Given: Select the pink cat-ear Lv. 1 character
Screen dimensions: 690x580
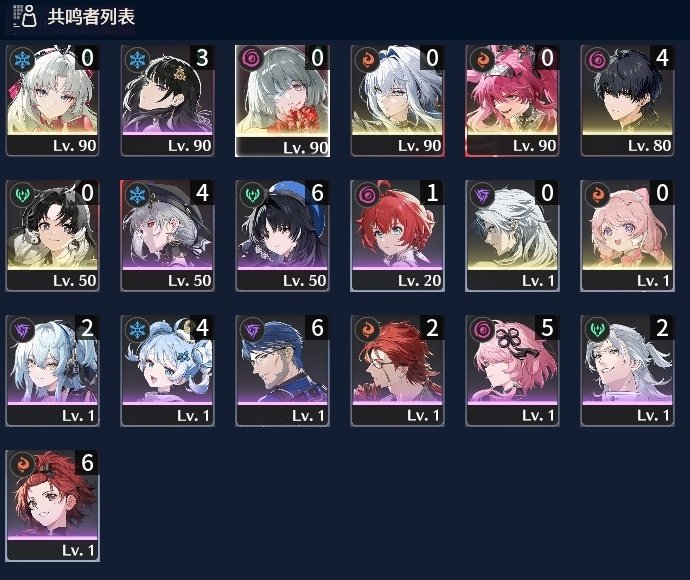Looking at the screenshot, I should click(x=627, y=235).
